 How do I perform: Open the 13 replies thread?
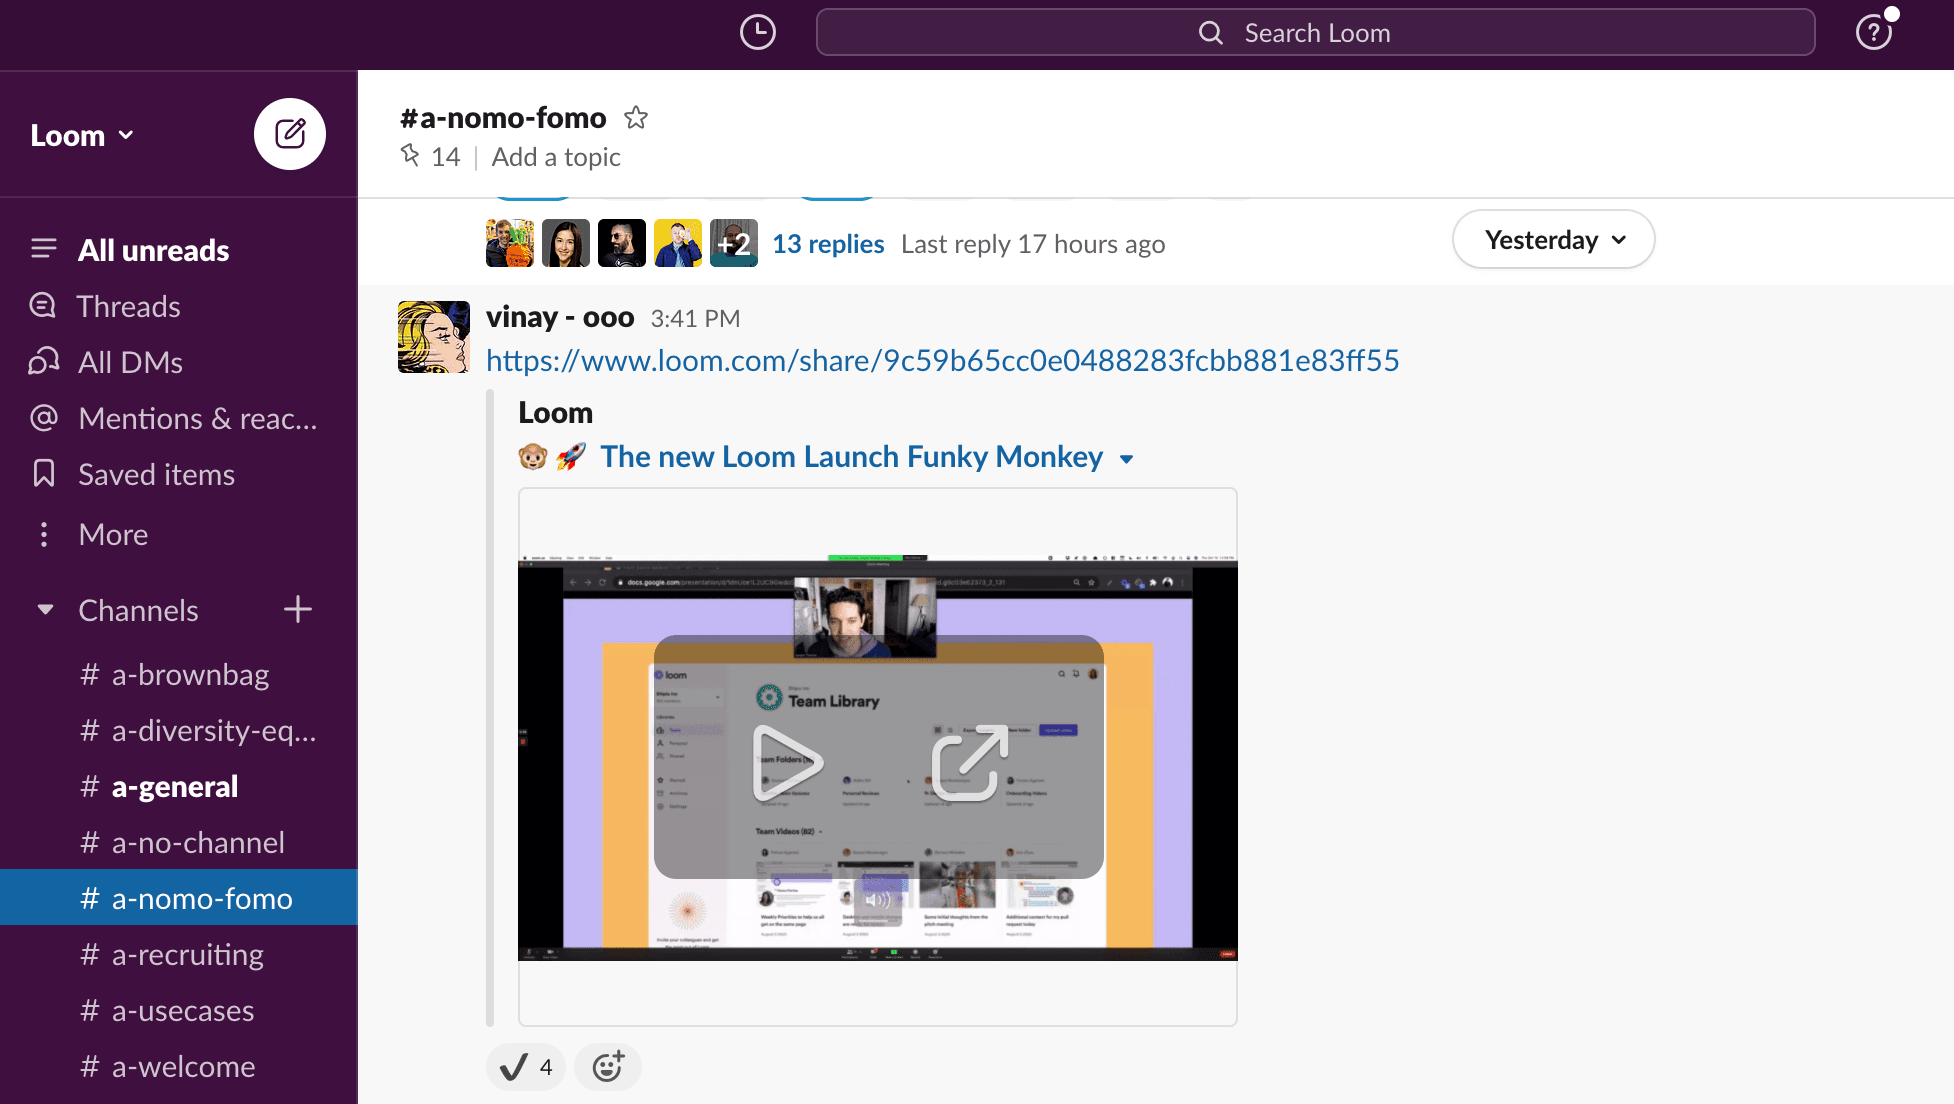[x=828, y=244]
